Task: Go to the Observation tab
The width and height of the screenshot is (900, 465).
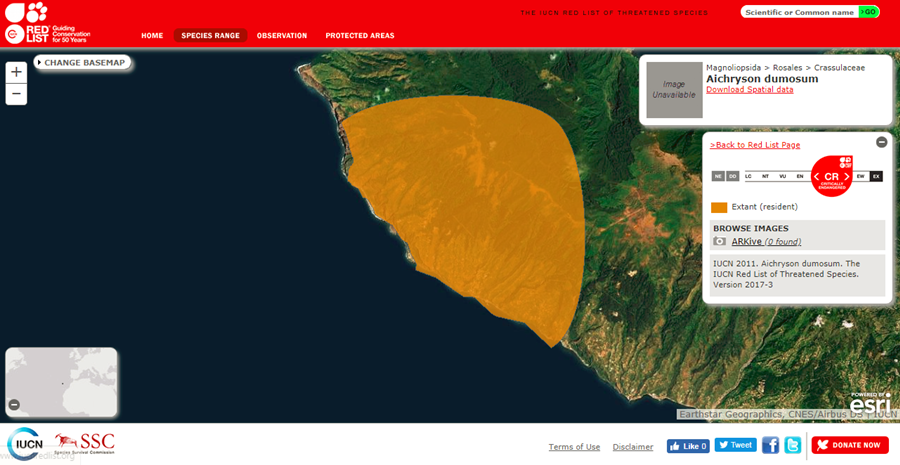Action: tap(282, 36)
